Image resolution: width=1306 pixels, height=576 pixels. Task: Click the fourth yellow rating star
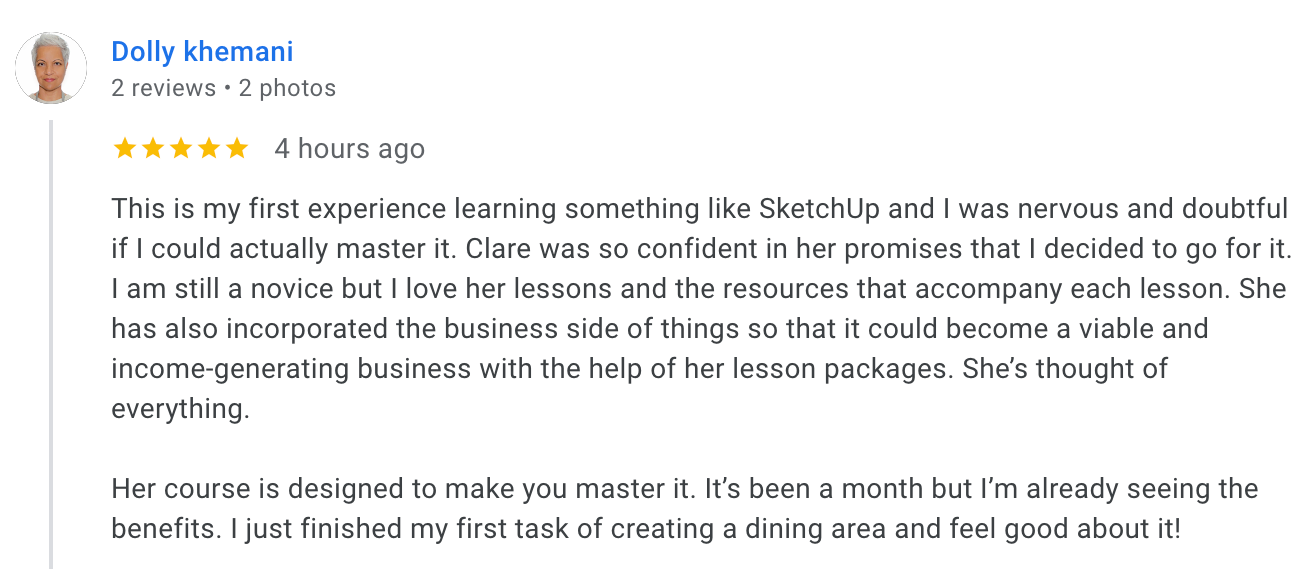(x=209, y=149)
